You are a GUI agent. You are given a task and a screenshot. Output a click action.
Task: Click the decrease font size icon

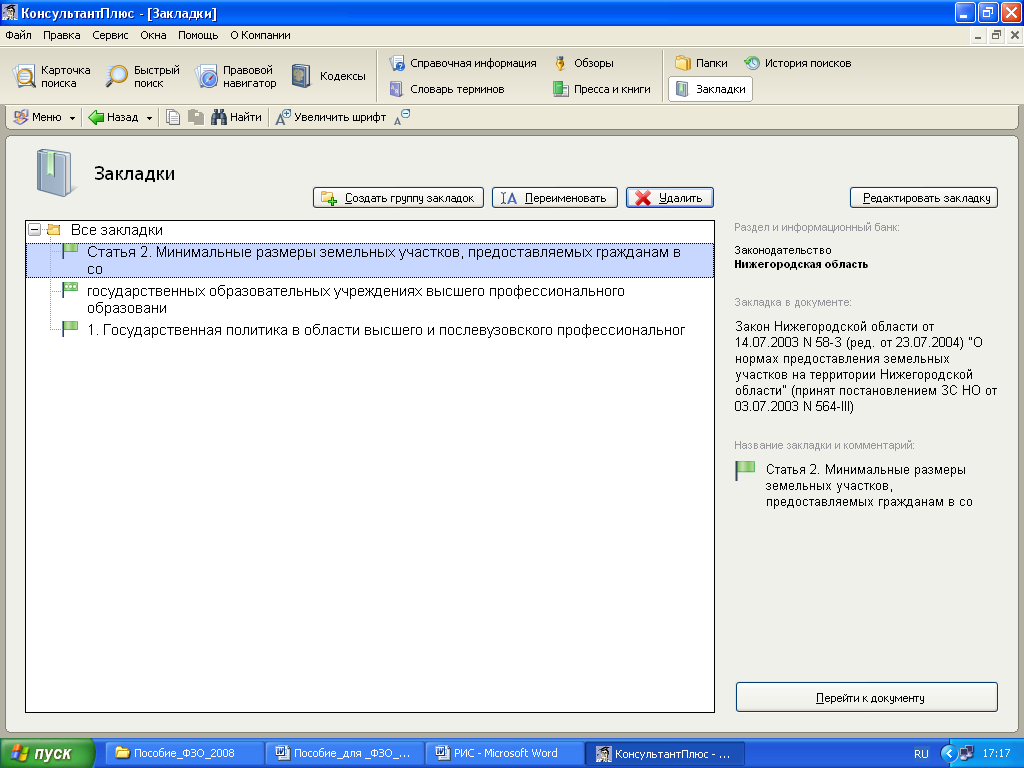tap(402, 118)
